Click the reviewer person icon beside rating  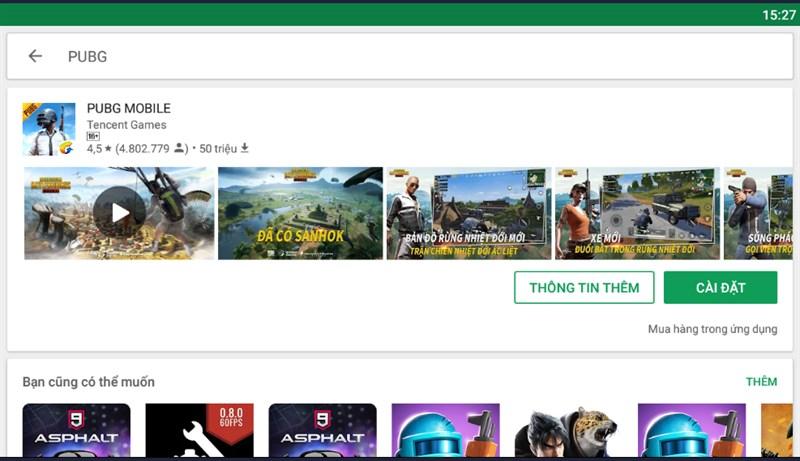(180, 148)
